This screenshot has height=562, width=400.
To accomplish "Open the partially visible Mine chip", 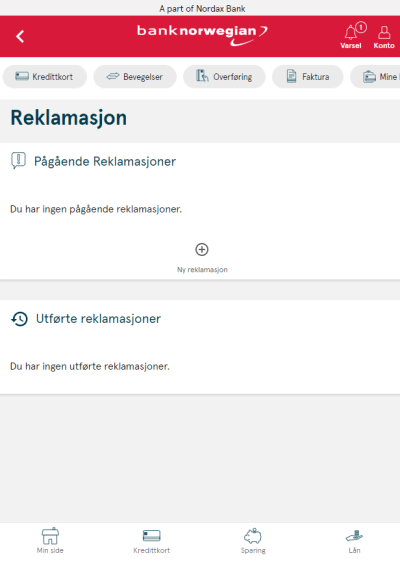I will point(375,77).
